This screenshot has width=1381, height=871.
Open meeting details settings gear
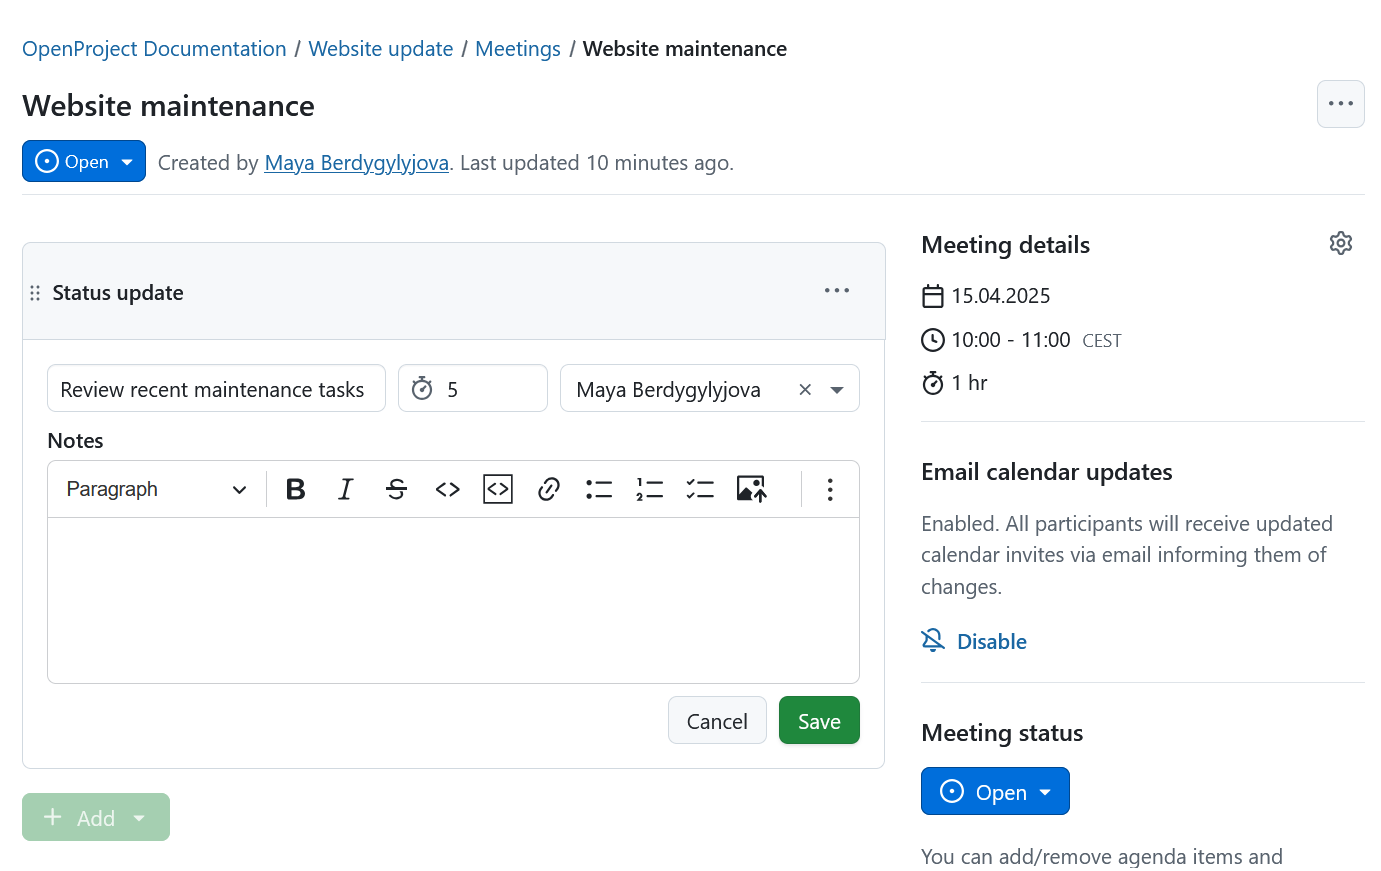pos(1341,242)
